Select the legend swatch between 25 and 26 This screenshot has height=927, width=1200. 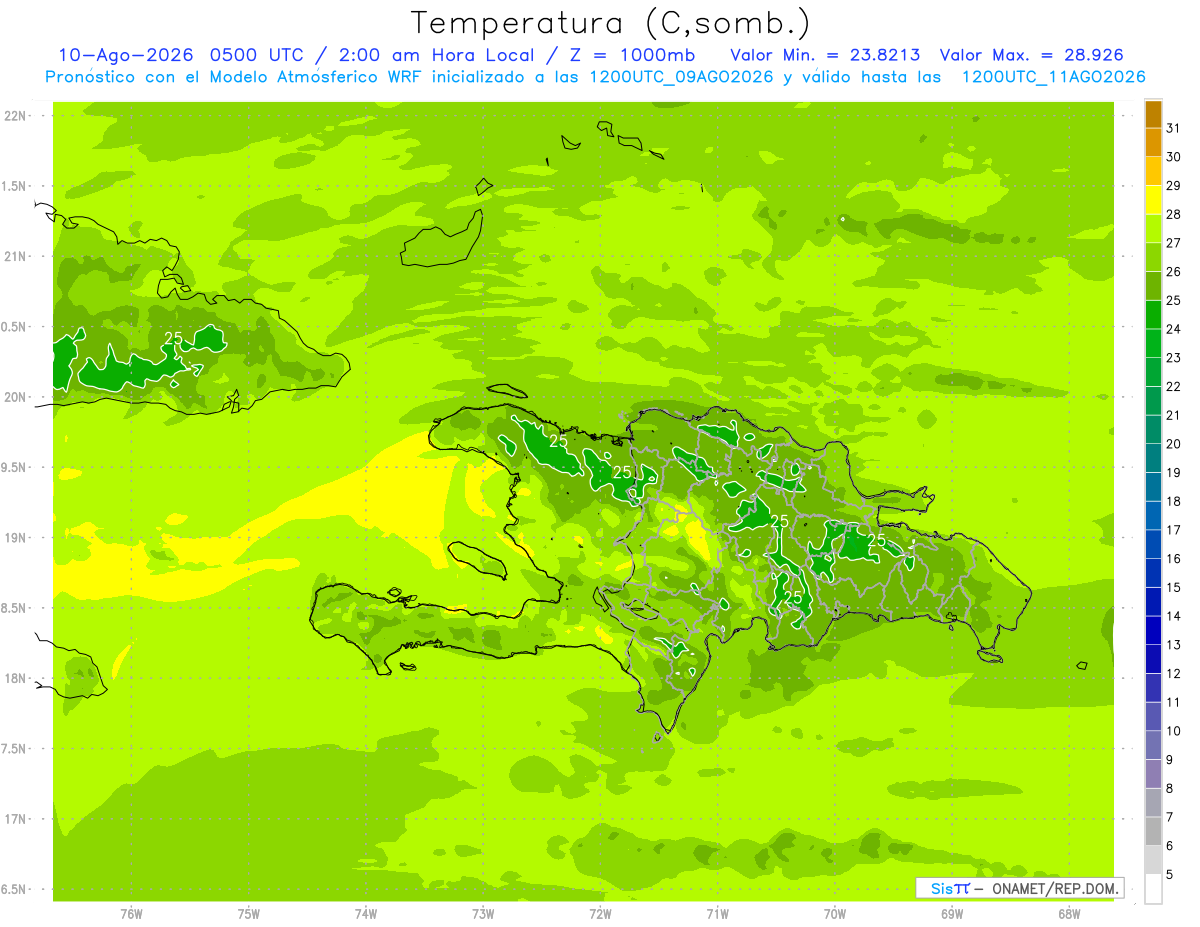(1153, 286)
